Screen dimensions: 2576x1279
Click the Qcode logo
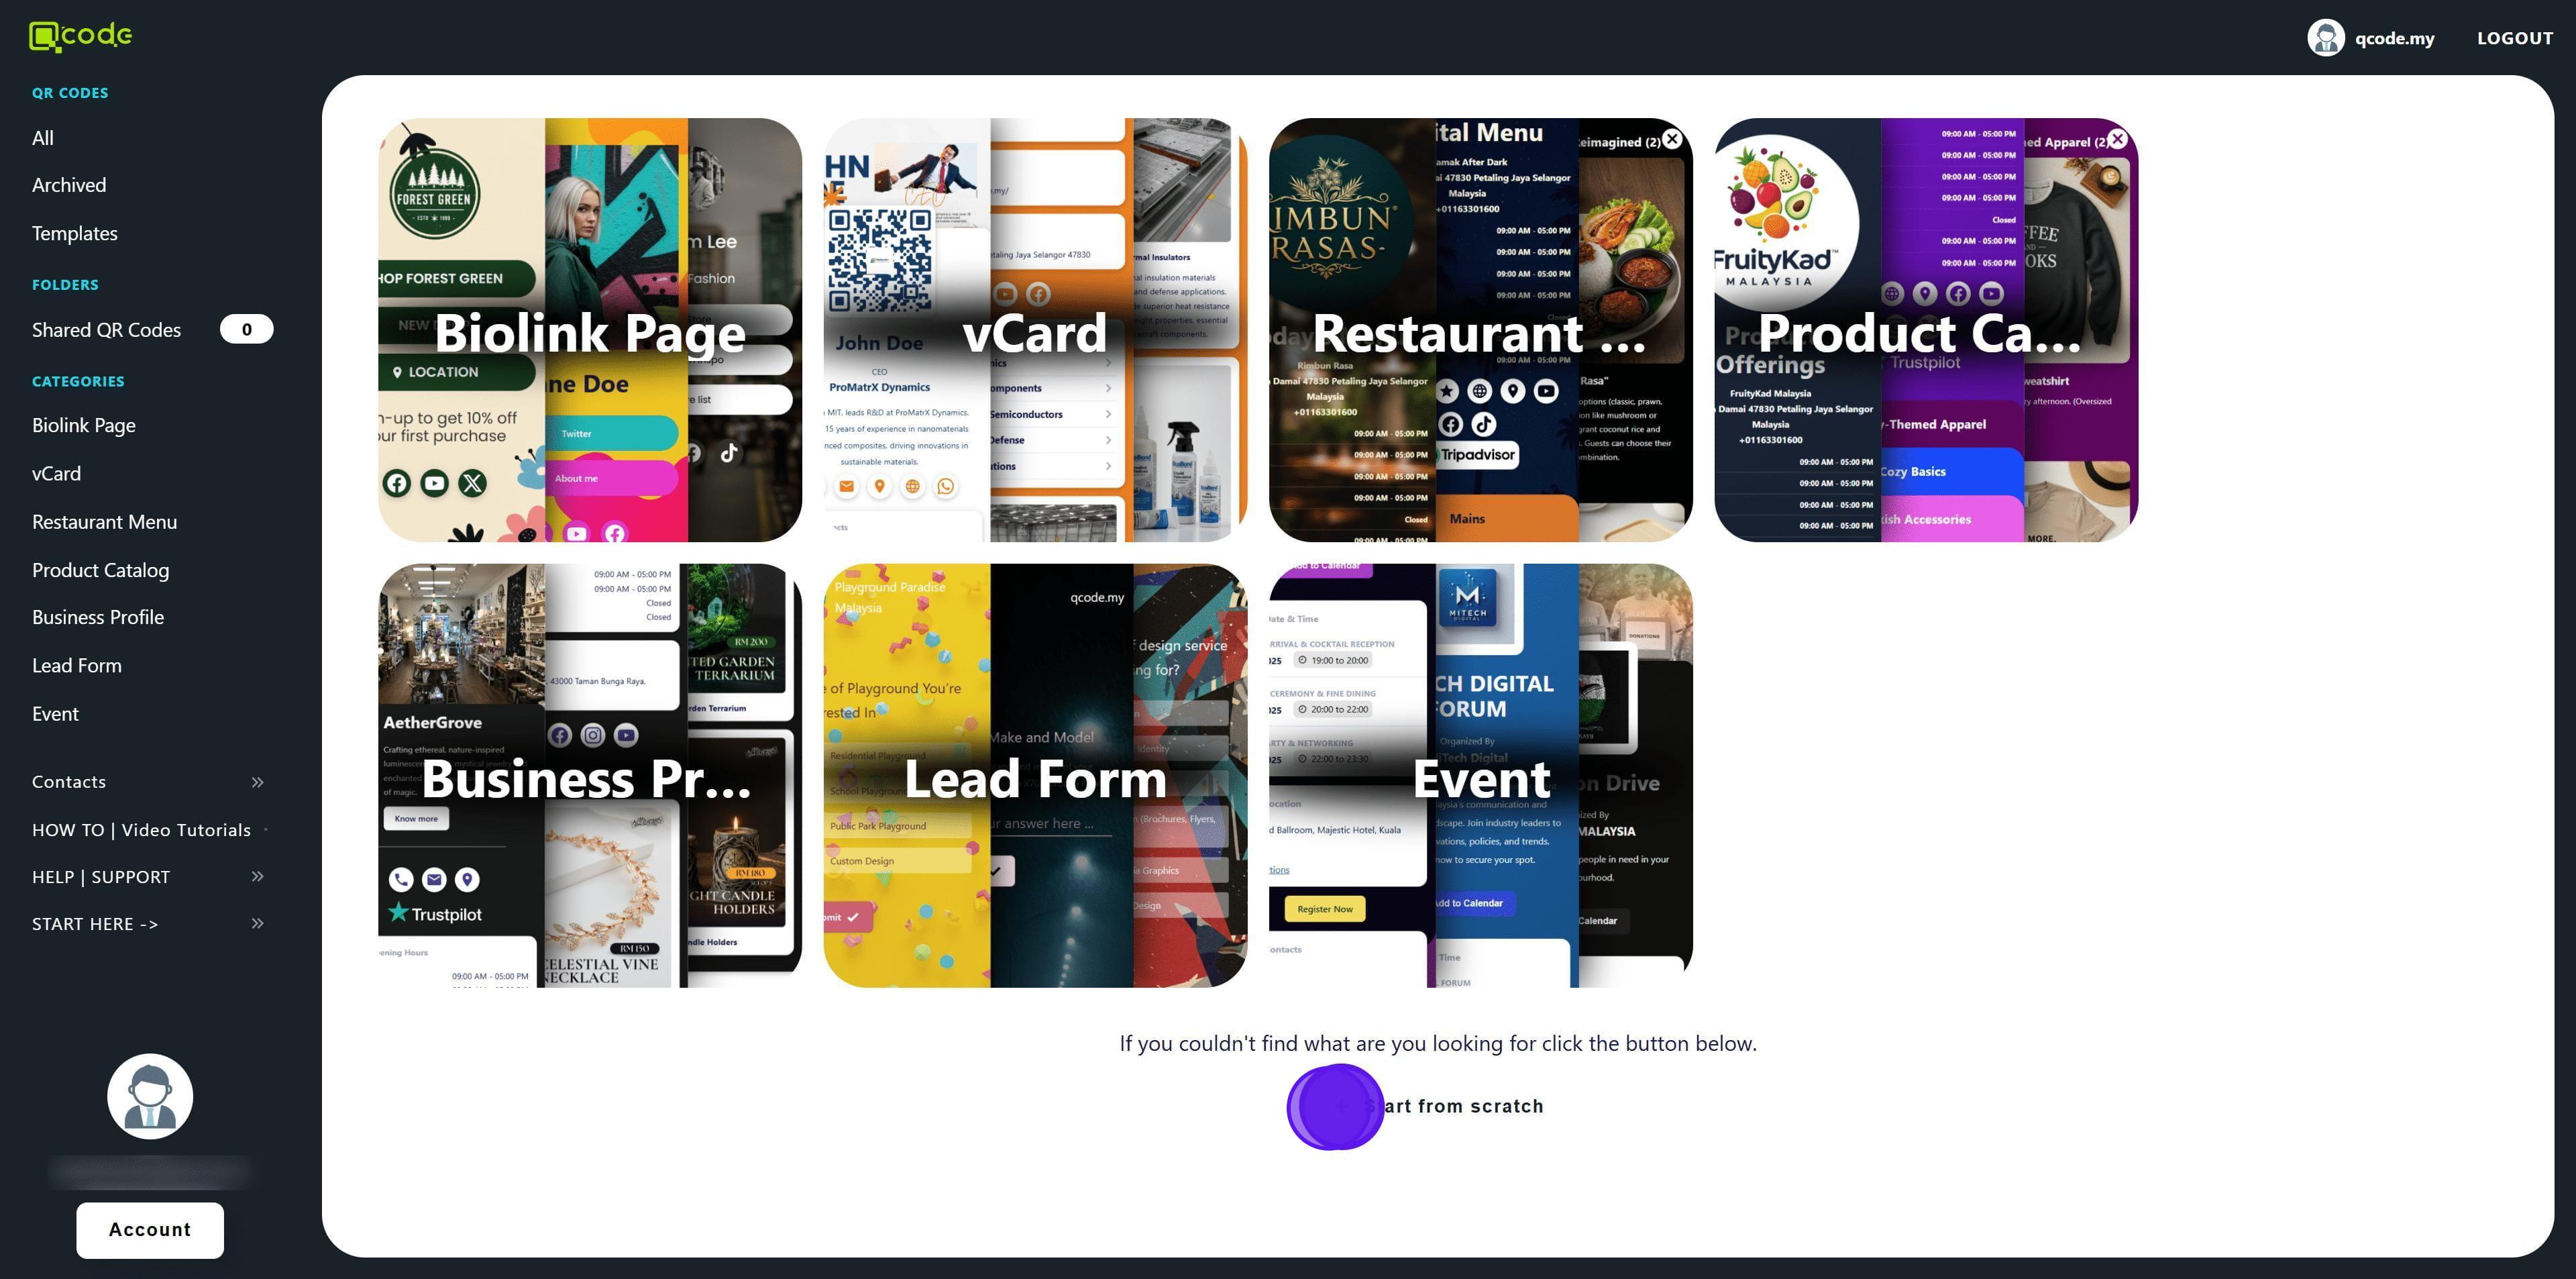pyautogui.click(x=80, y=36)
